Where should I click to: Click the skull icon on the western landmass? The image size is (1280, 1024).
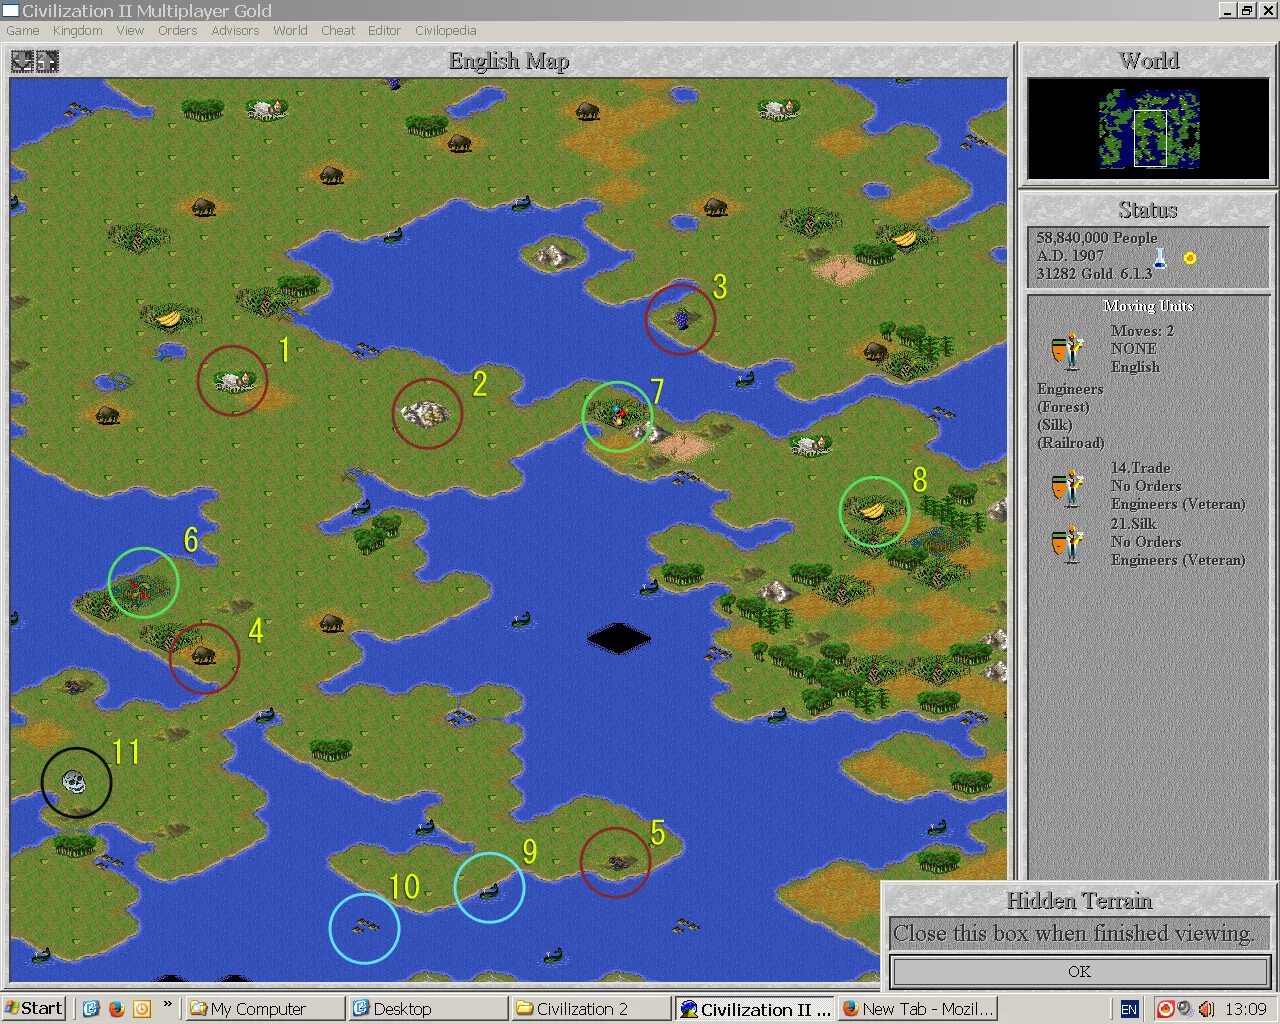coord(74,781)
